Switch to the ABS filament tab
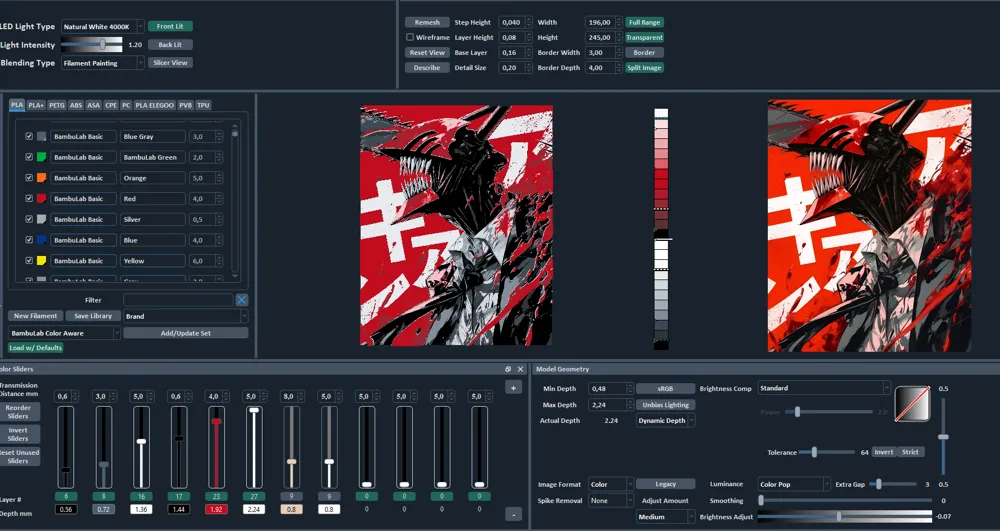Viewport: 1000px width, 531px height. 76,105
